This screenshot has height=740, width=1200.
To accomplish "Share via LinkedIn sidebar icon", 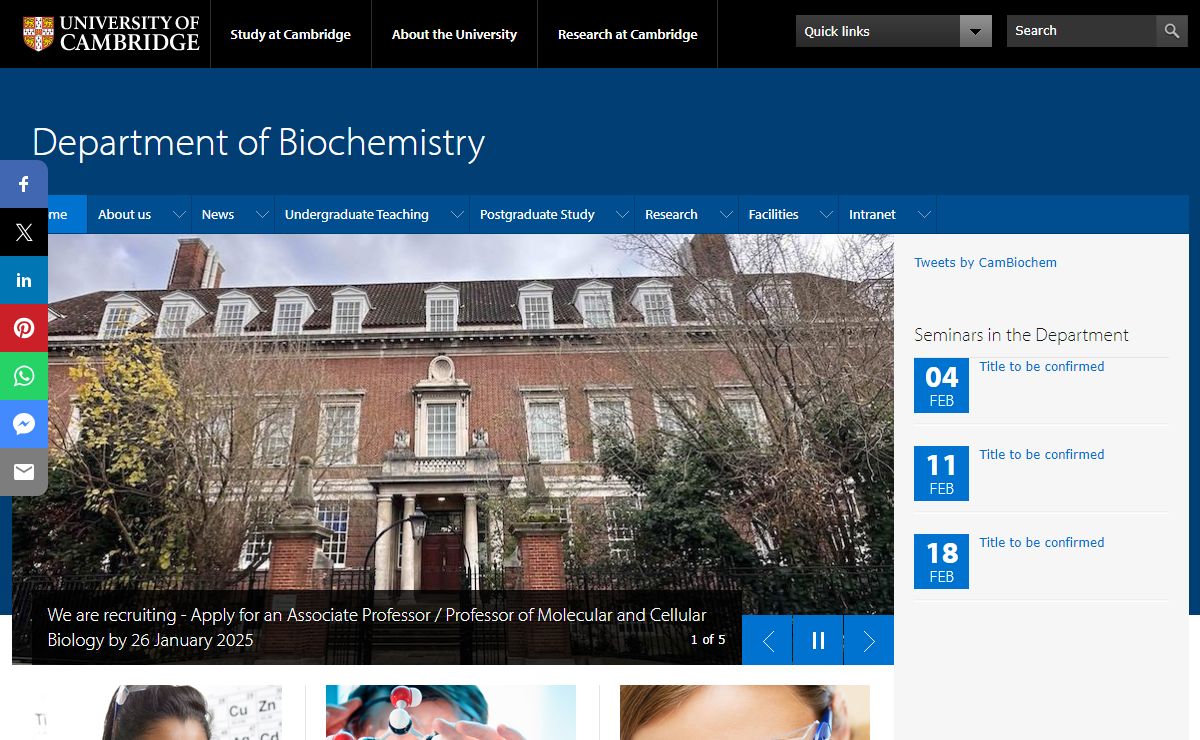I will coord(24,280).
